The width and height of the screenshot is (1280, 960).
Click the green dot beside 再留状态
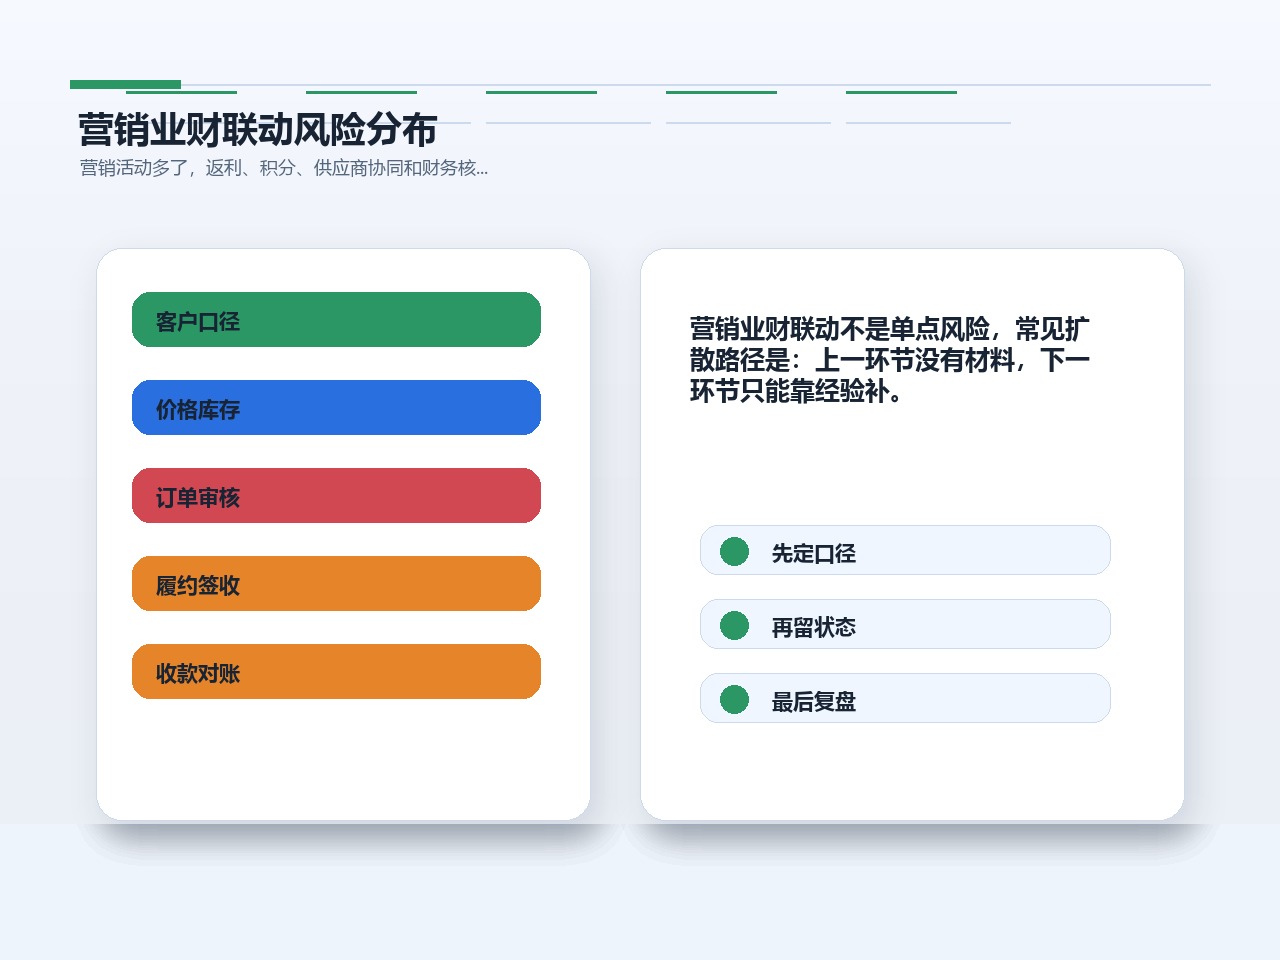click(734, 625)
